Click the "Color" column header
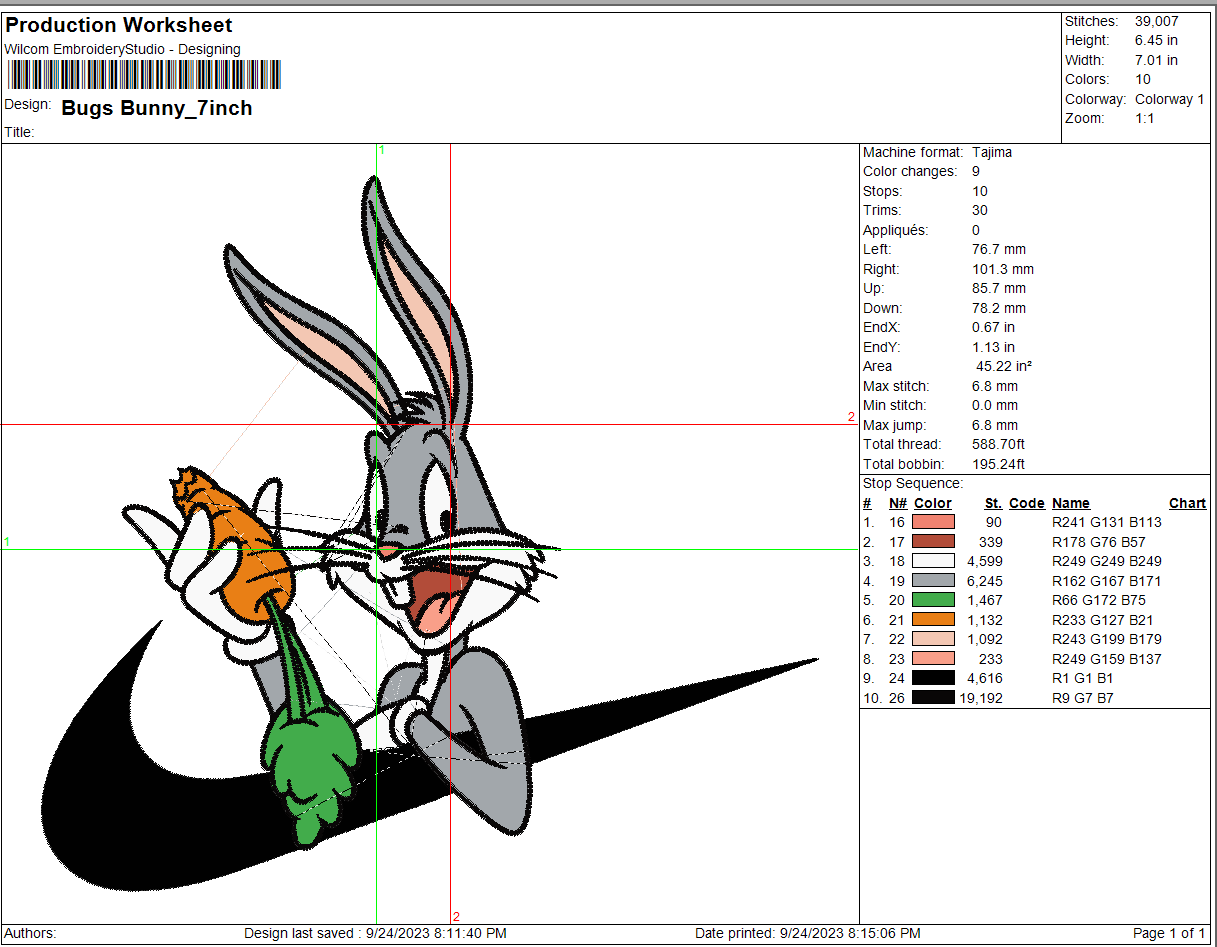Viewport: 1217px width, 947px height. pyautogui.click(x=932, y=503)
